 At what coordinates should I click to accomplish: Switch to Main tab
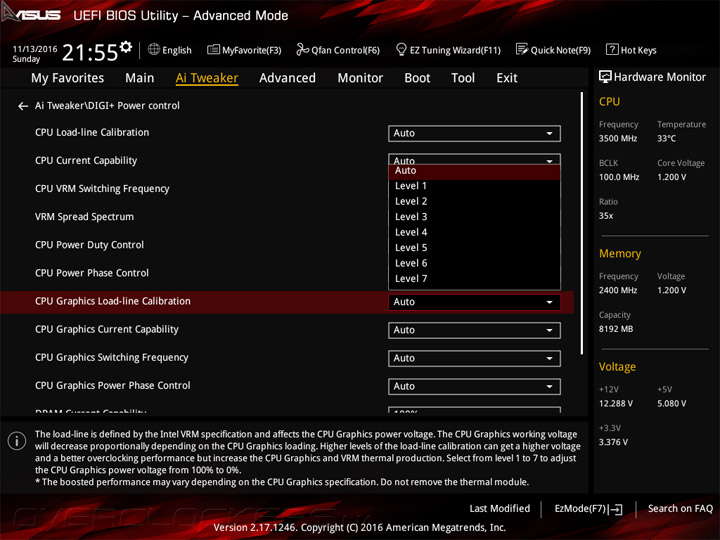pyautogui.click(x=140, y=78)
